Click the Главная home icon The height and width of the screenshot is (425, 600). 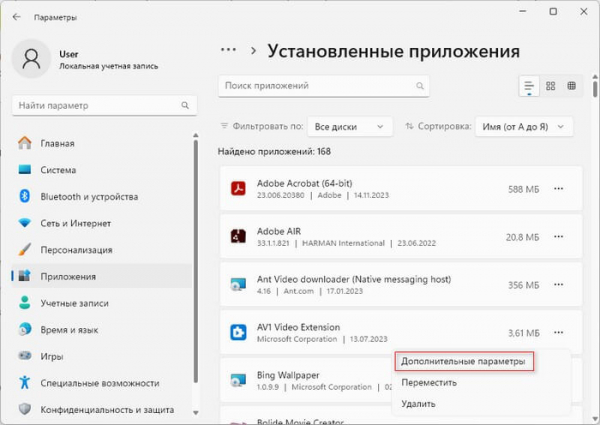(x=25, y=143)
